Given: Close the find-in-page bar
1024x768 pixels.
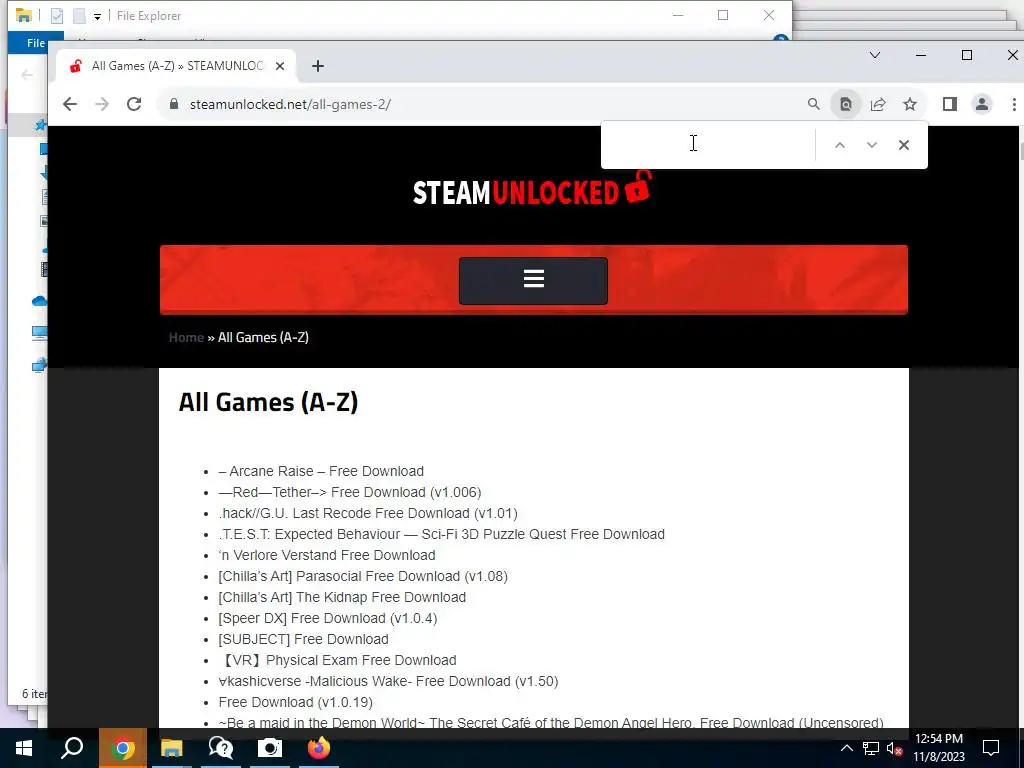Looking at the screenshot, I should (x=904, y=145).
